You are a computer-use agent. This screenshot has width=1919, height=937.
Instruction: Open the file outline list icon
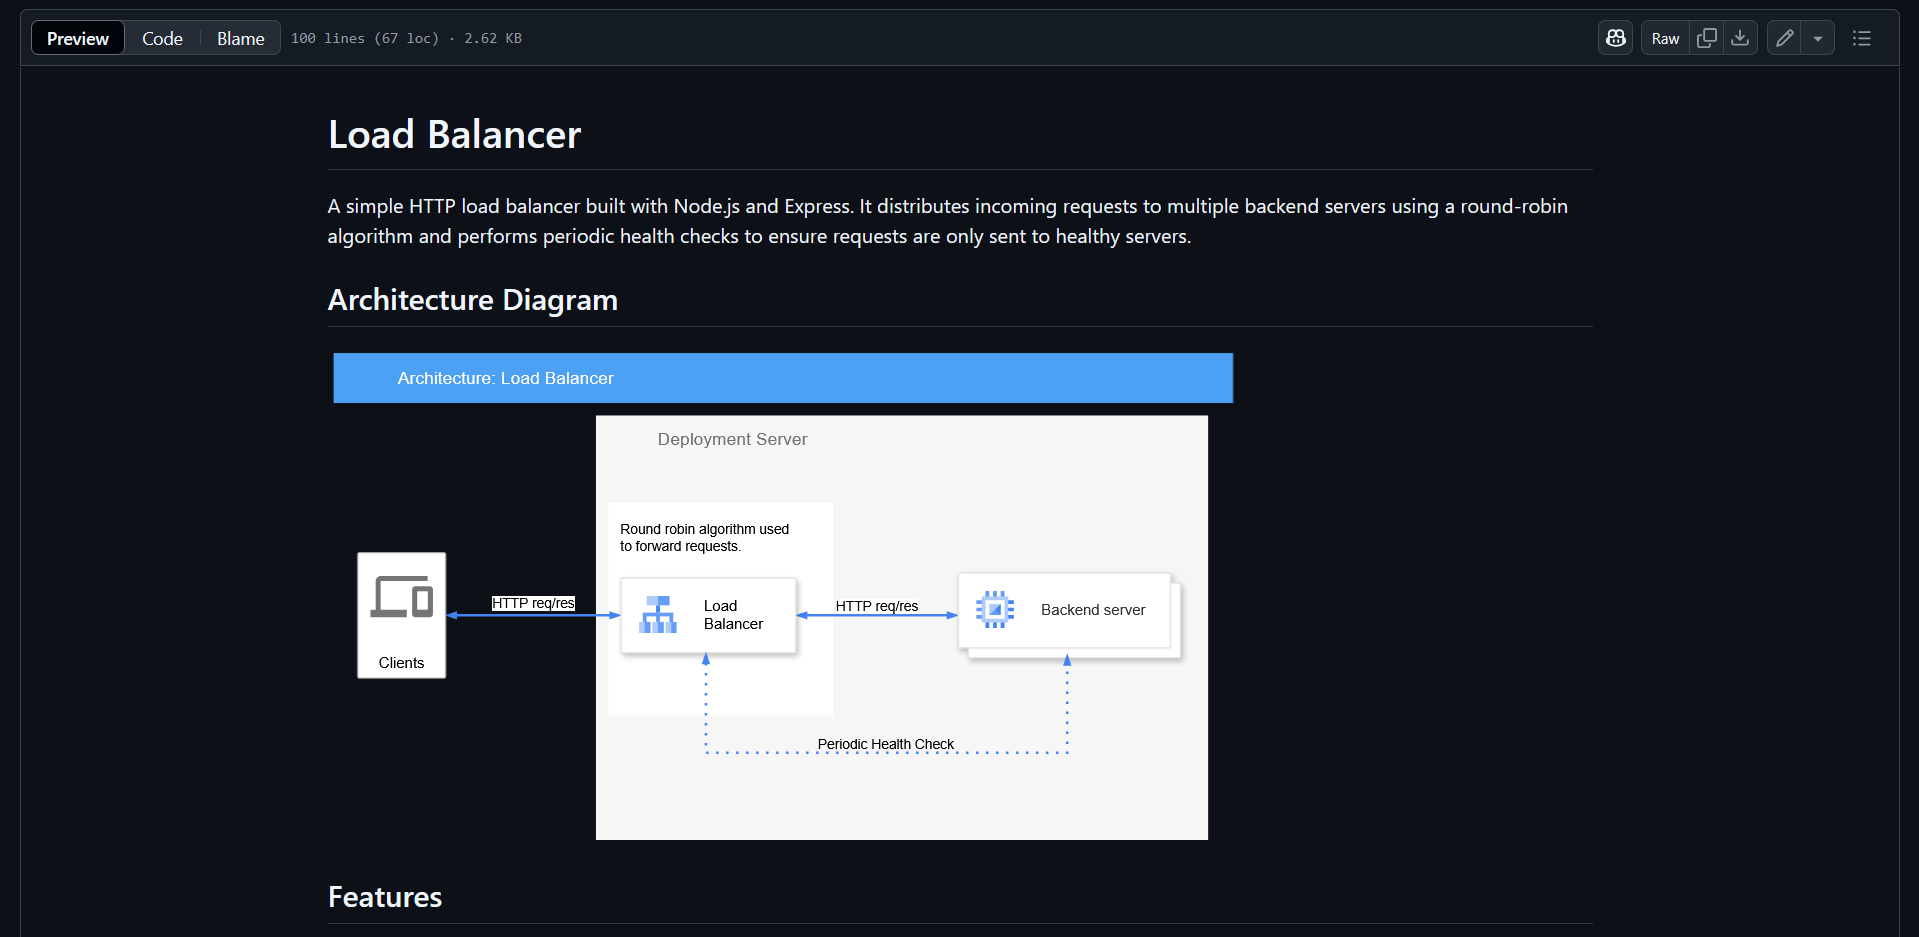[x=1862, y=37]
